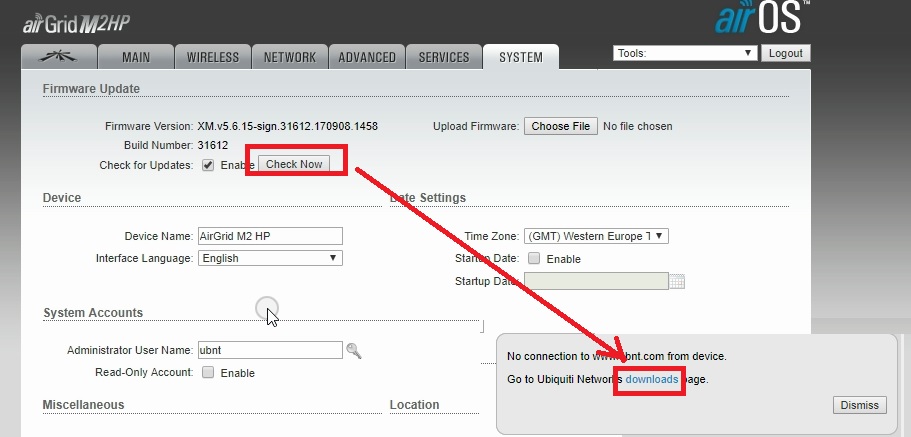Enable the Startup Date checkbox
911x437 pixels.
534,259
